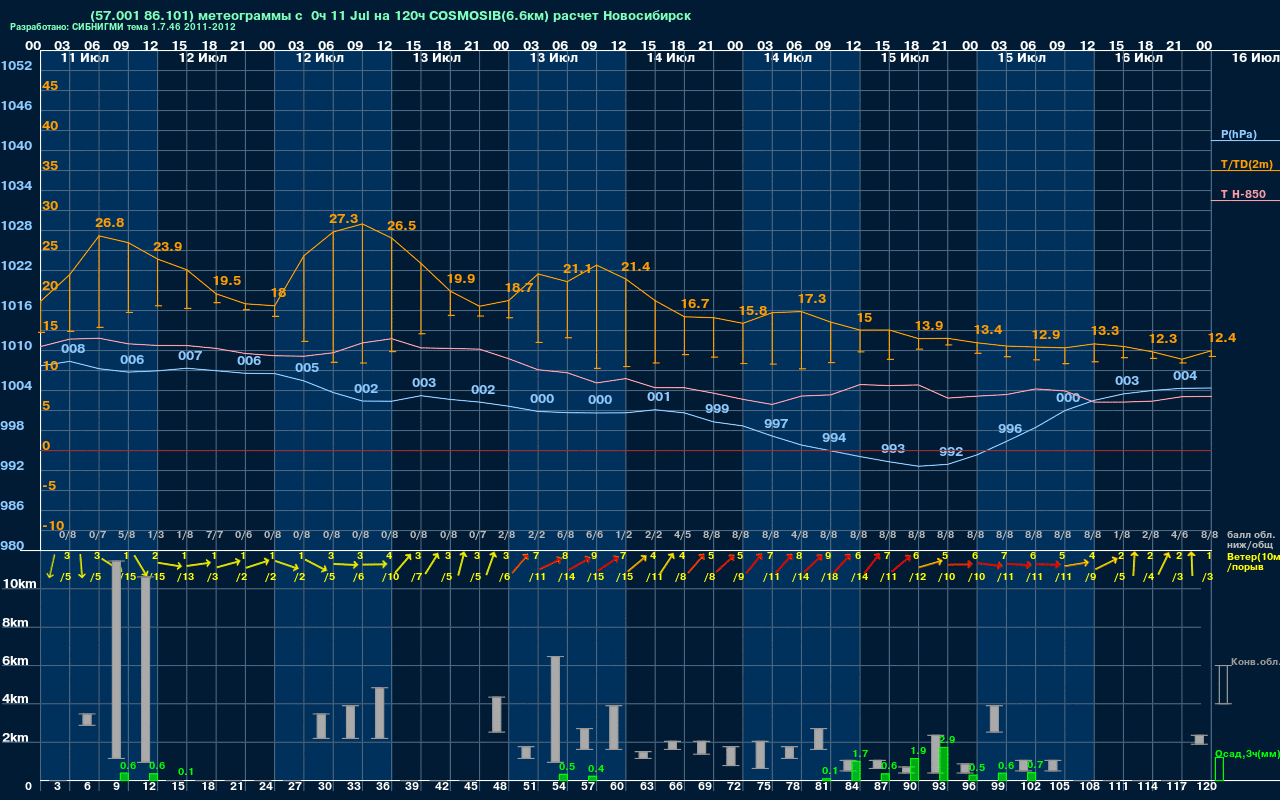Click the 1.9 precipitation amount label

[x=919, y=750]
